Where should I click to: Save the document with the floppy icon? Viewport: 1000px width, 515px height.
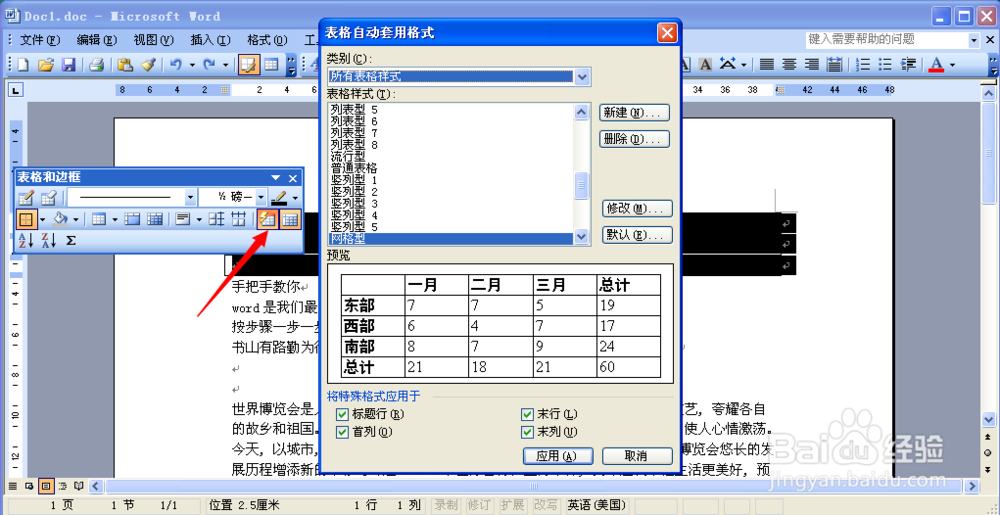68,64
